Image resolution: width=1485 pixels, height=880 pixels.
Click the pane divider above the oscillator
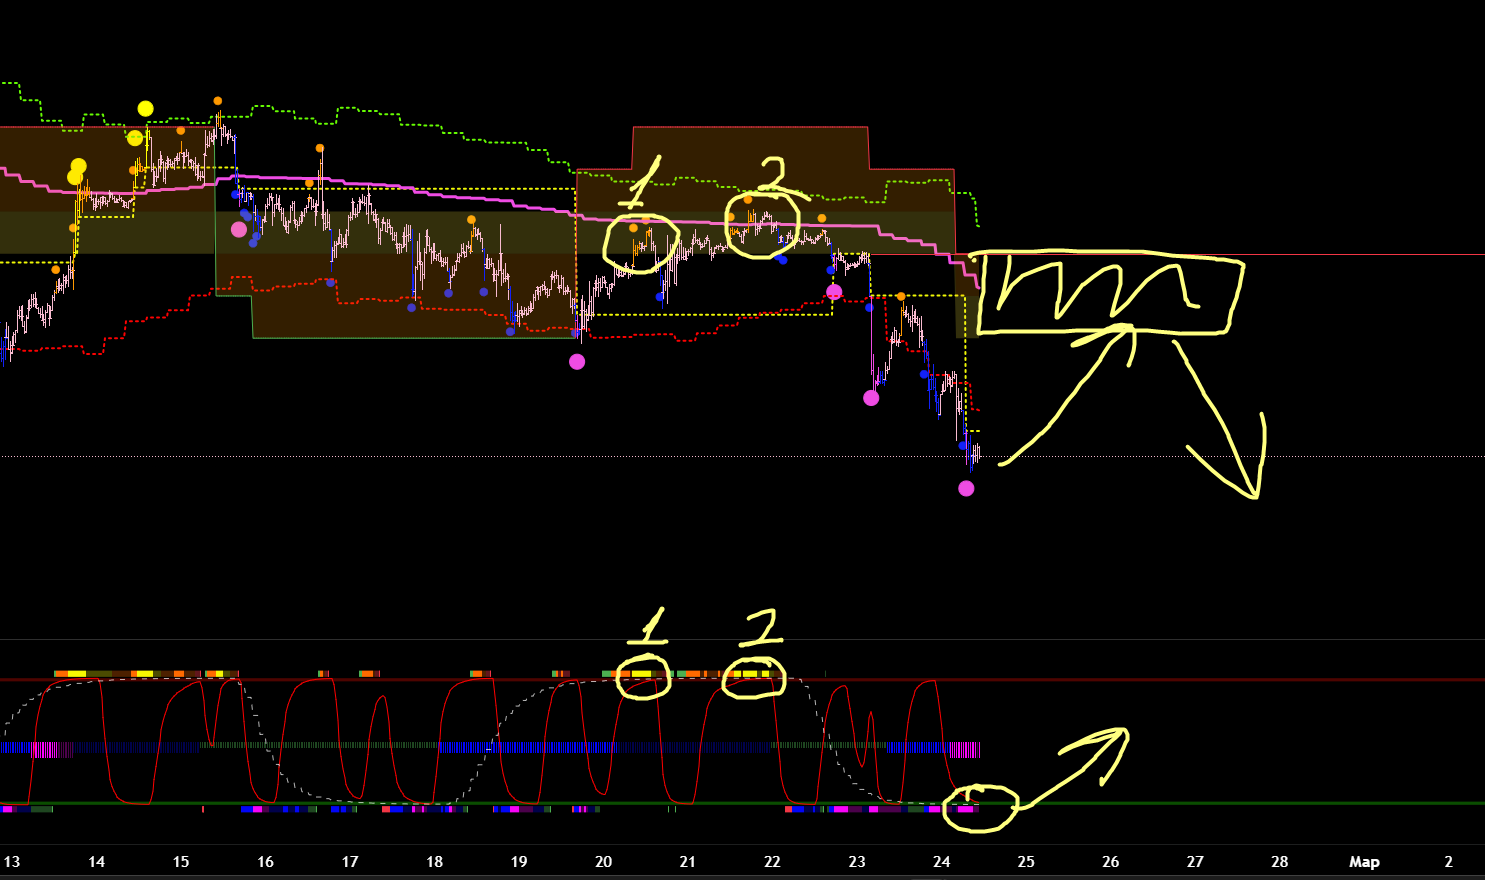(x=742, y=640)
